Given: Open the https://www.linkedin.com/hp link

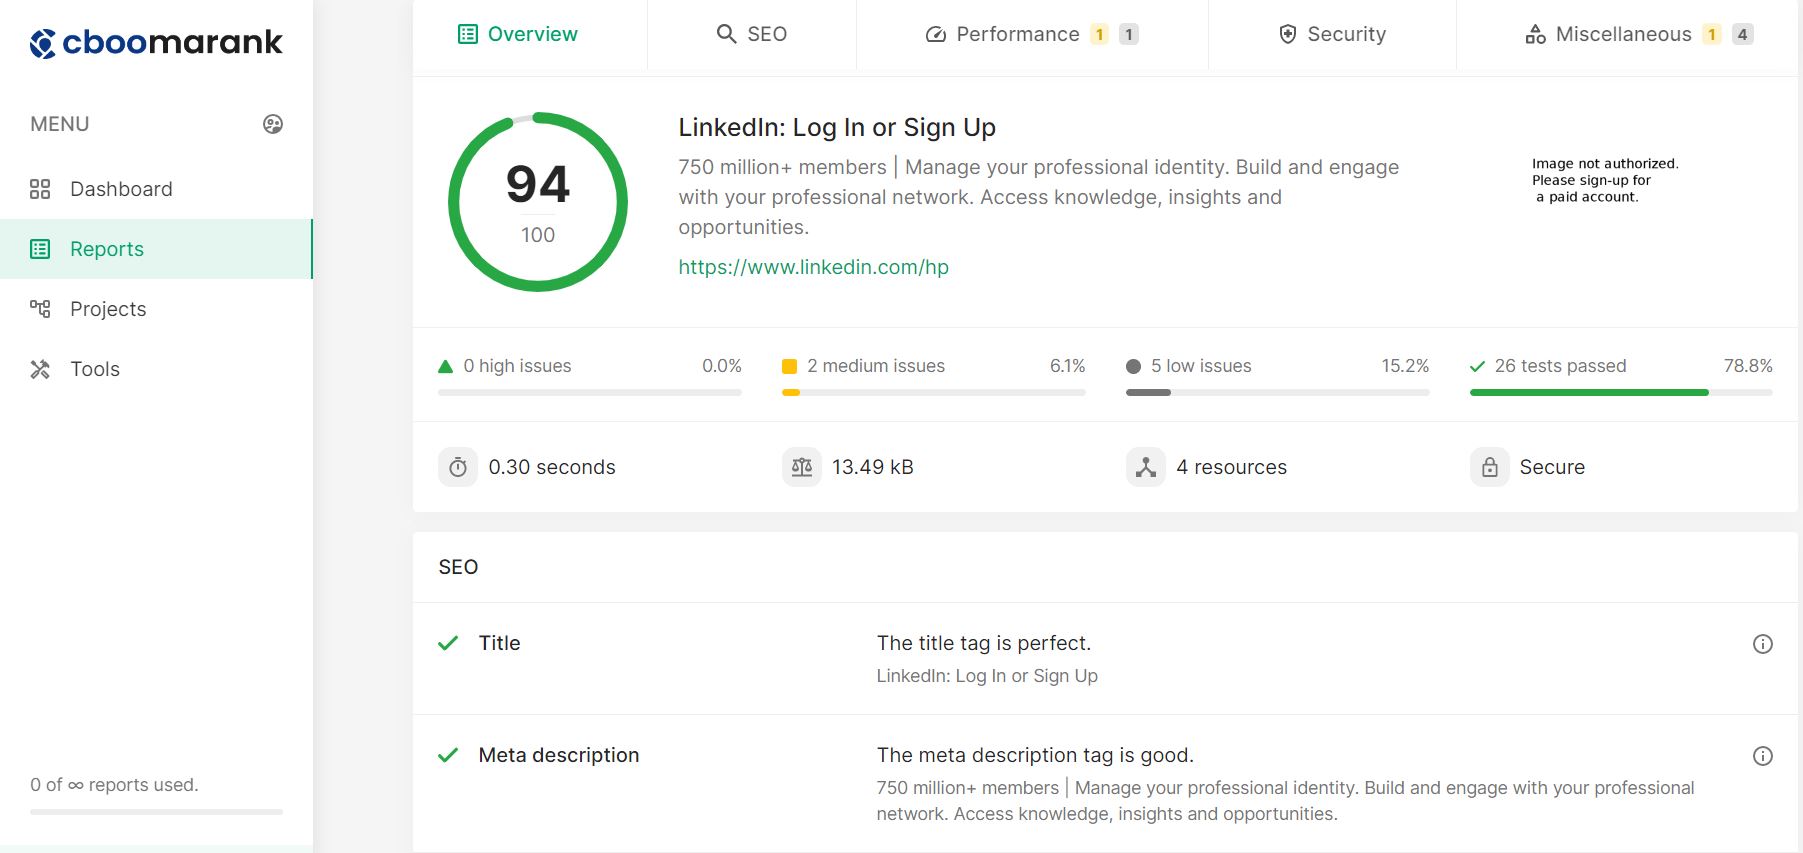Looking at the screenshot, I should [813, 267].
